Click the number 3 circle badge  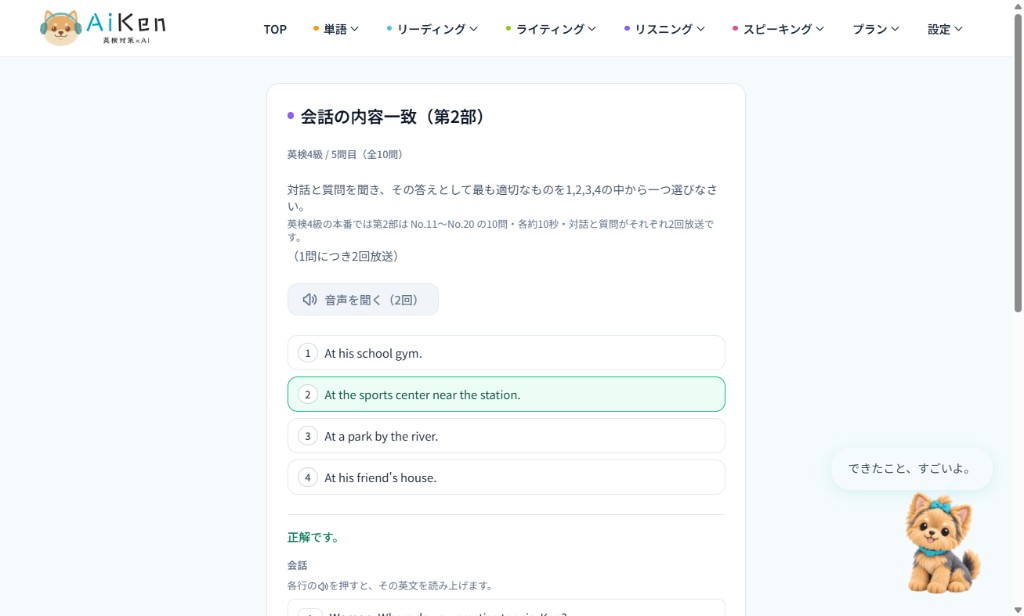(x=308, y=436)
